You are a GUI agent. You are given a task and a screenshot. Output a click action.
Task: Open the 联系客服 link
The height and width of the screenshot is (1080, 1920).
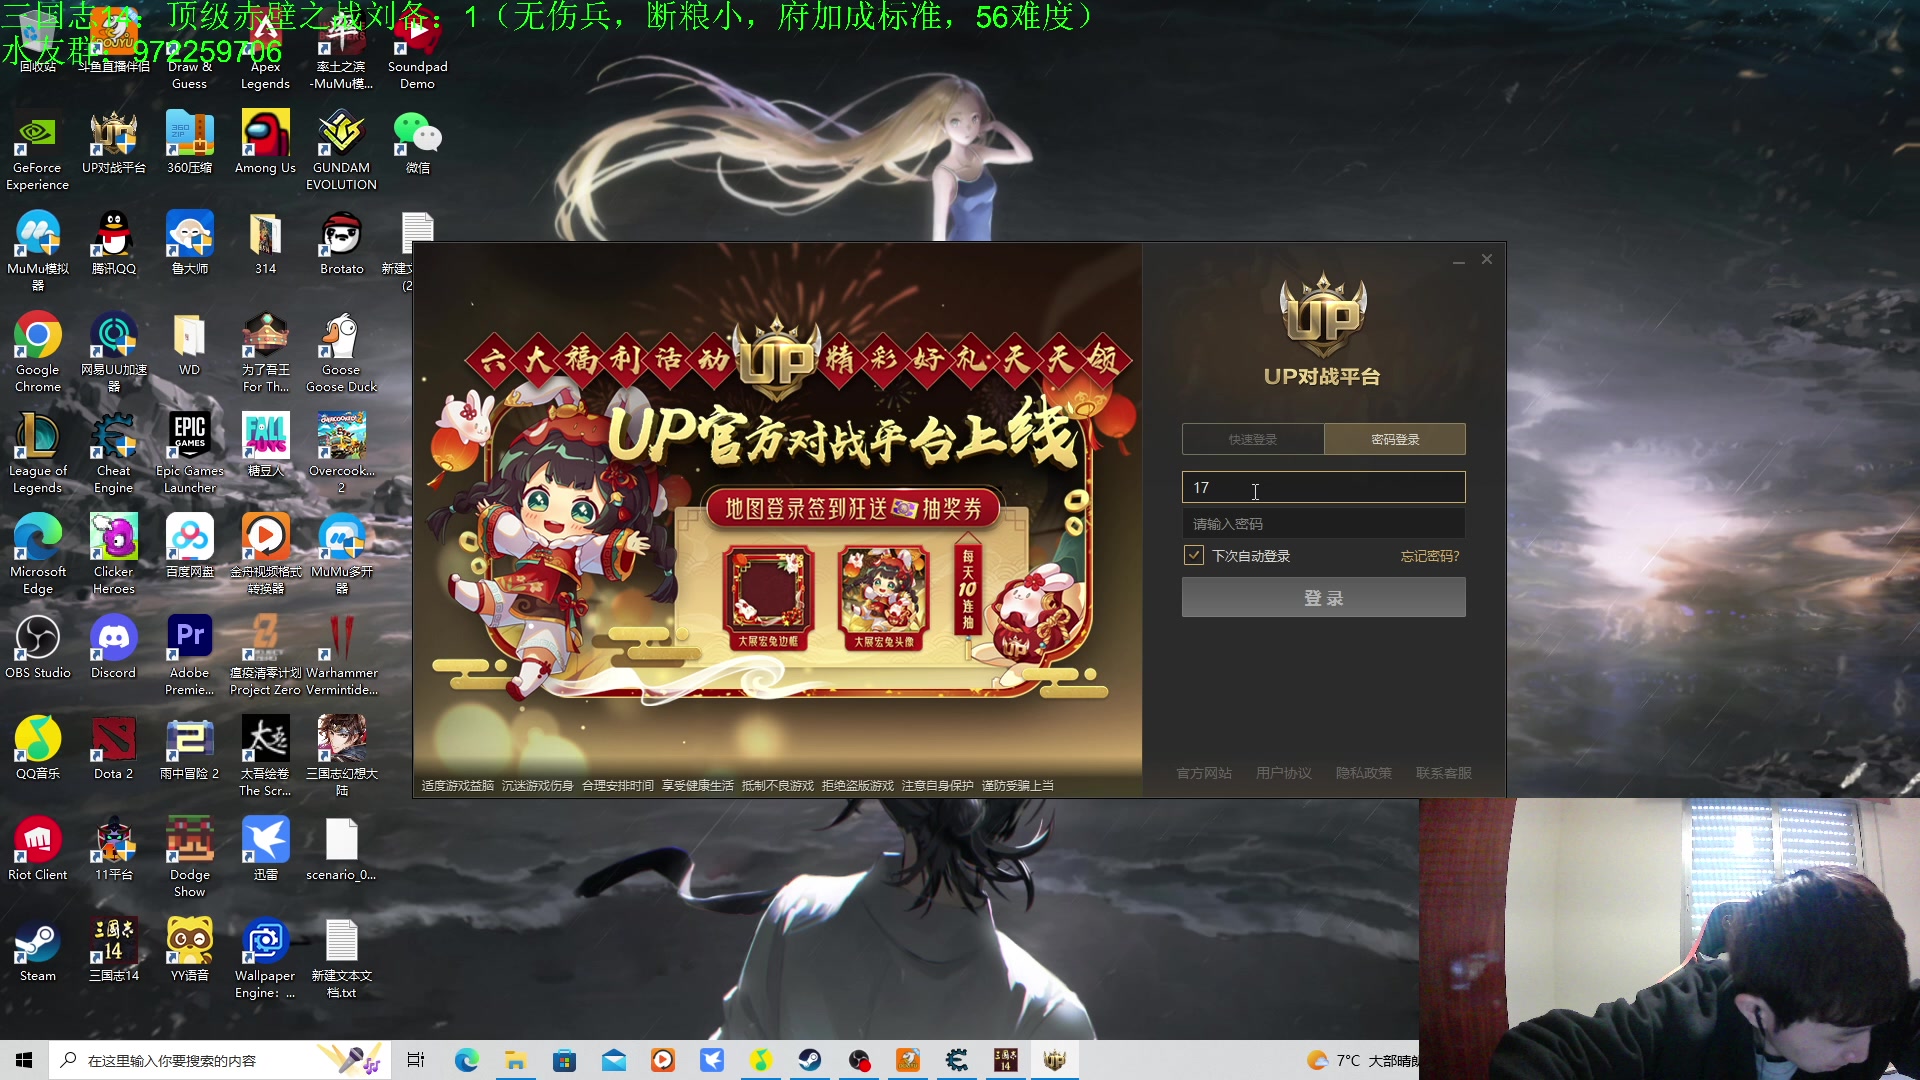pyautogui.click(x=1444, y=773)
